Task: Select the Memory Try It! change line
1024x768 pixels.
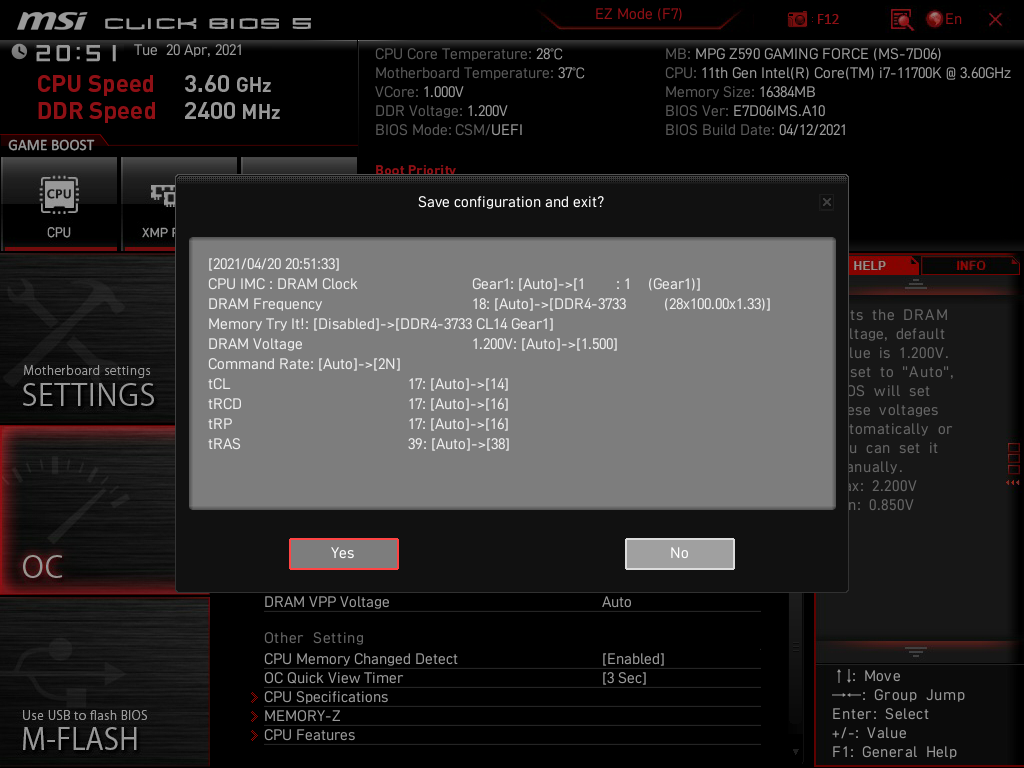Action: point(381,324)
